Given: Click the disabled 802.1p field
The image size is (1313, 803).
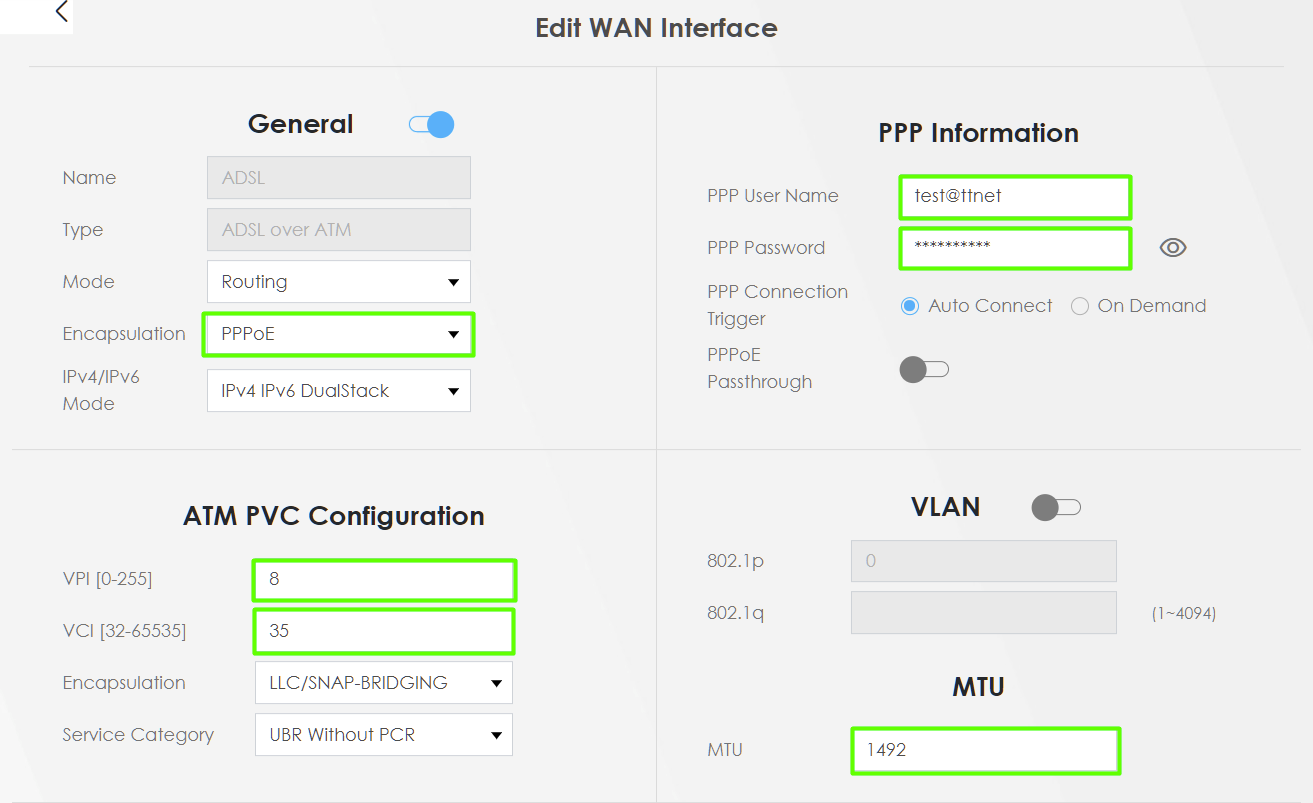Looking at the screenshot, I should point(984,561).
